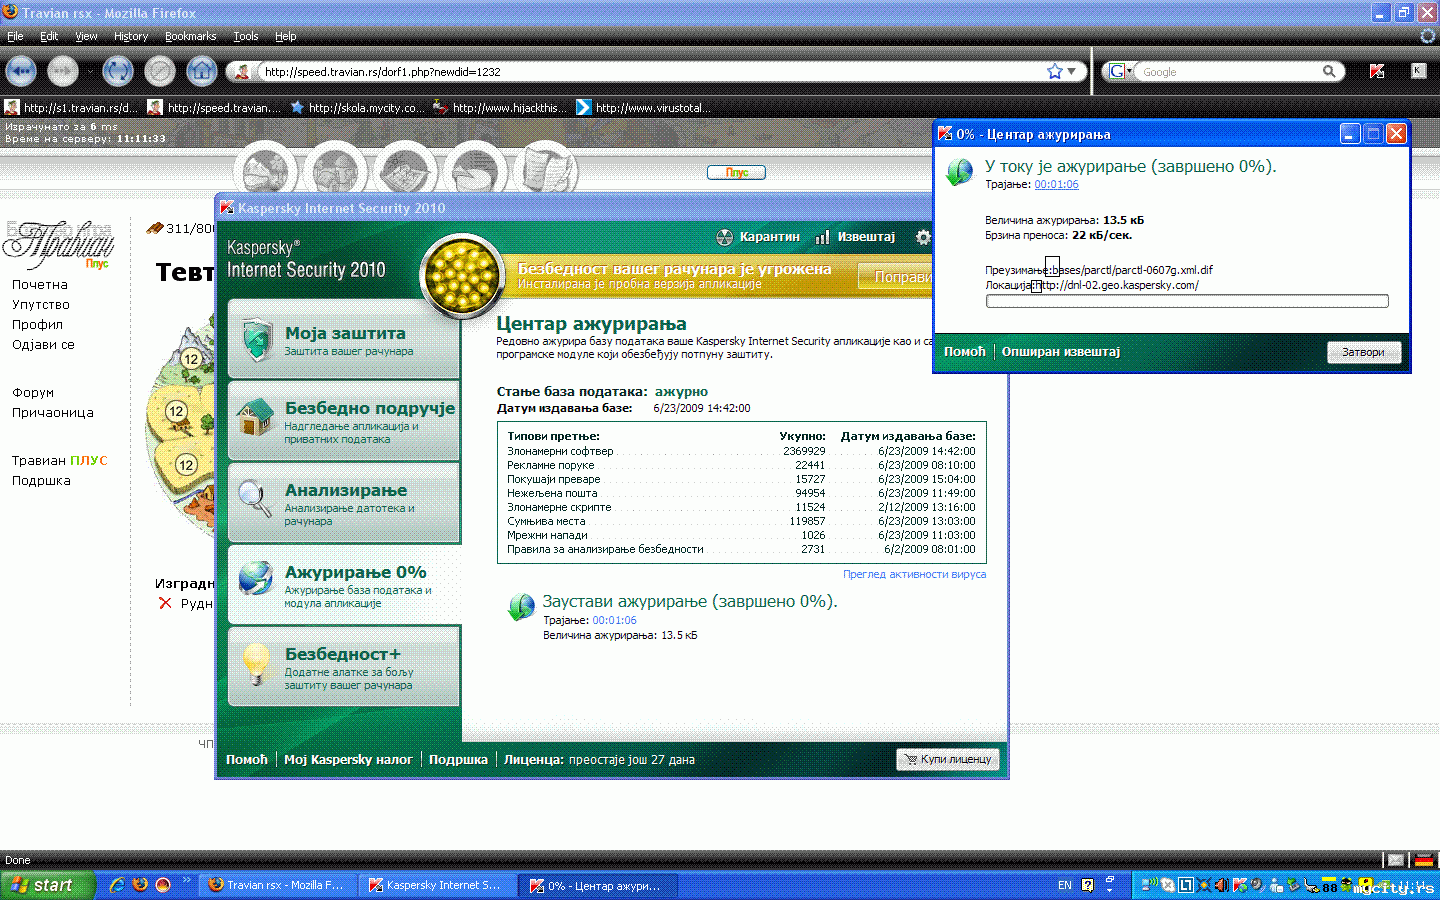Switch to the Безбедно подручје section
Screen dimensions: 1440x900
pos(344,421)
